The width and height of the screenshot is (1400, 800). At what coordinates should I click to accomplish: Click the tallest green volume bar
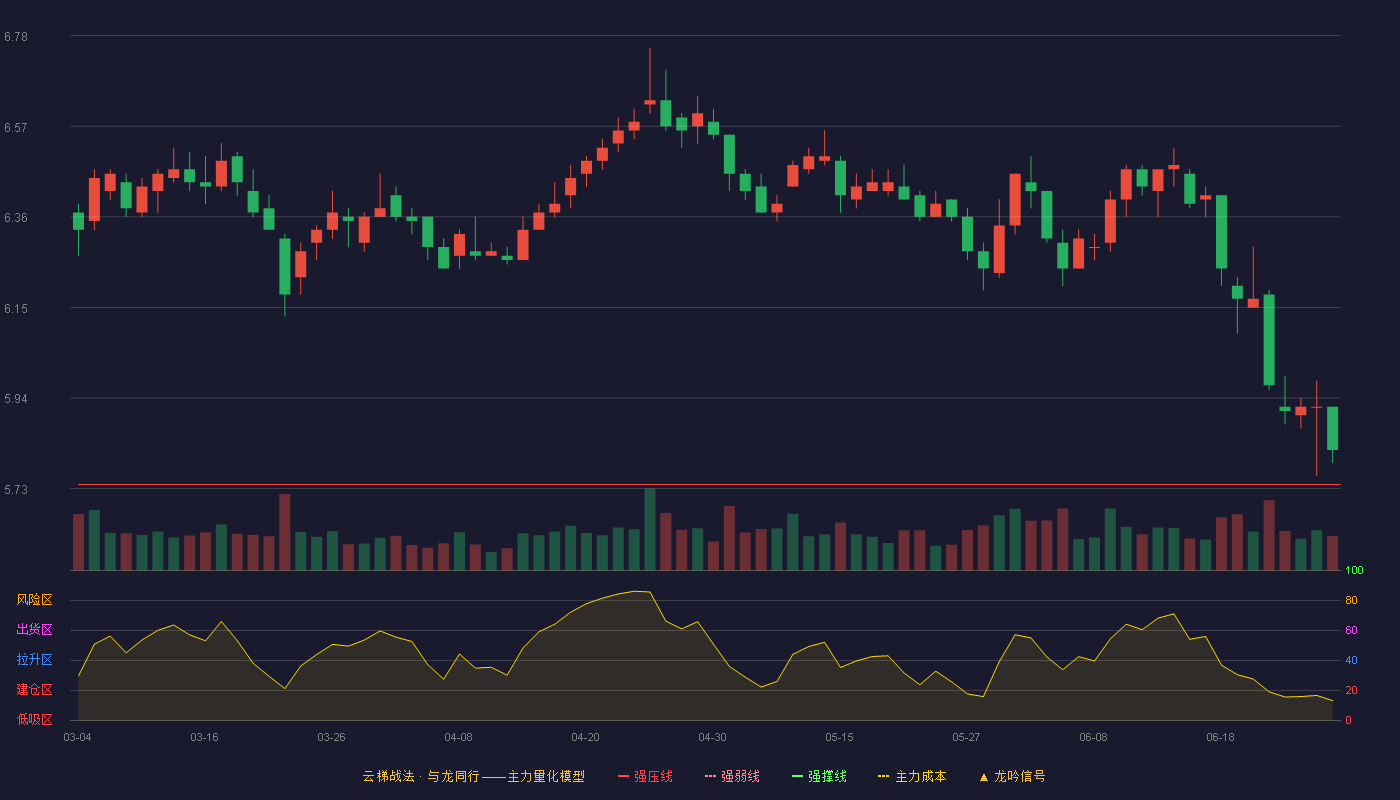click(x=650, y=529)
